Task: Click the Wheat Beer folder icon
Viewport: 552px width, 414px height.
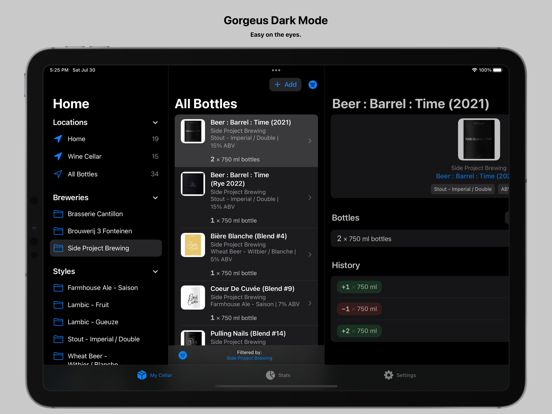Action: click(58, 356)
